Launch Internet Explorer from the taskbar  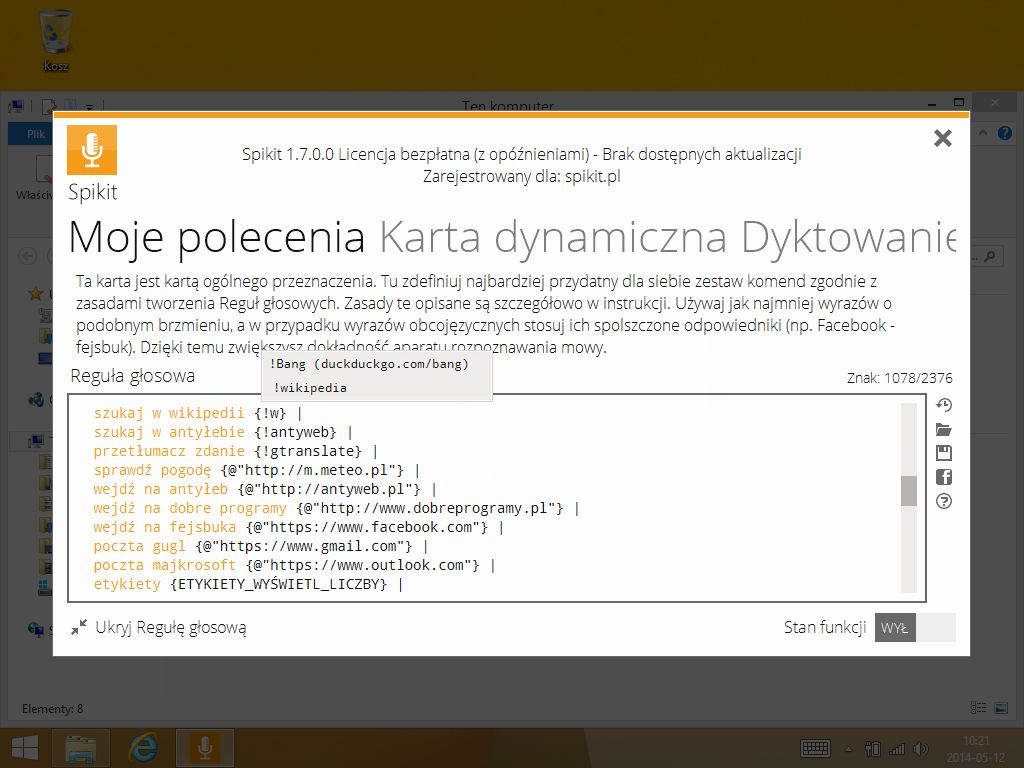(x=143, y=748)
